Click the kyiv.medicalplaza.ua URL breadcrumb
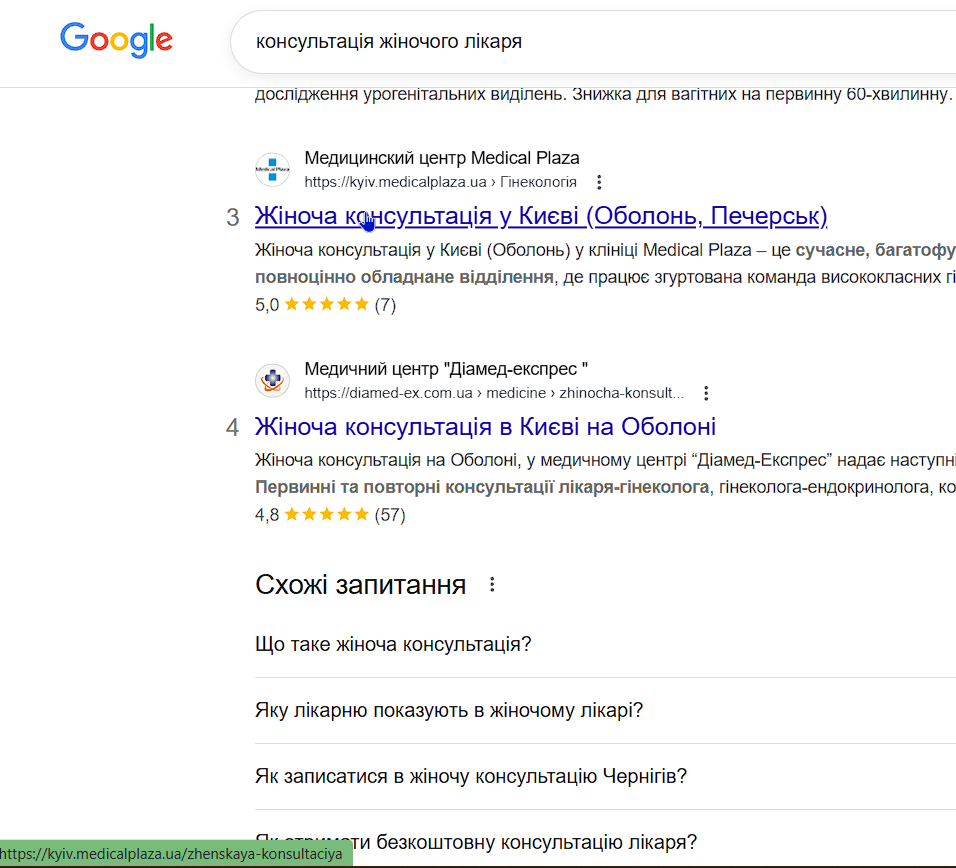 coord(440,182)
